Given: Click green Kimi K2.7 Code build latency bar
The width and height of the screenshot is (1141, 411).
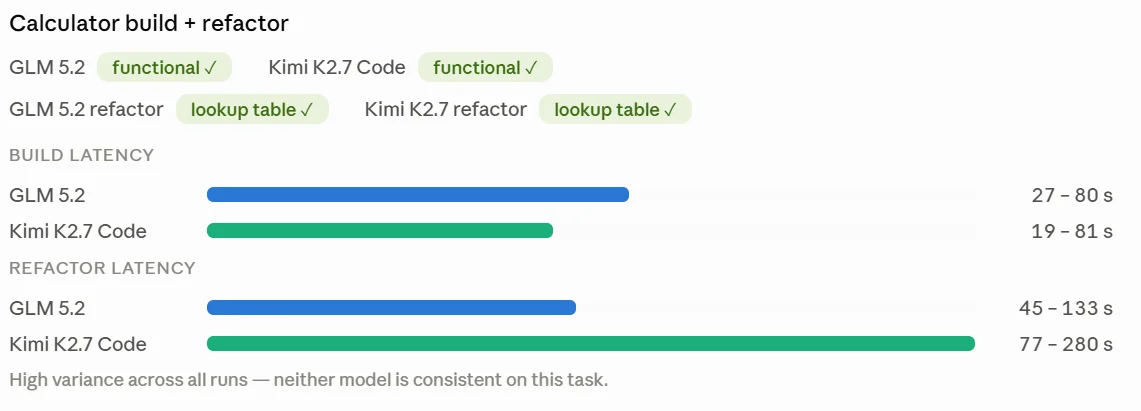Looking at the screenshot, I should coord(380,231).
